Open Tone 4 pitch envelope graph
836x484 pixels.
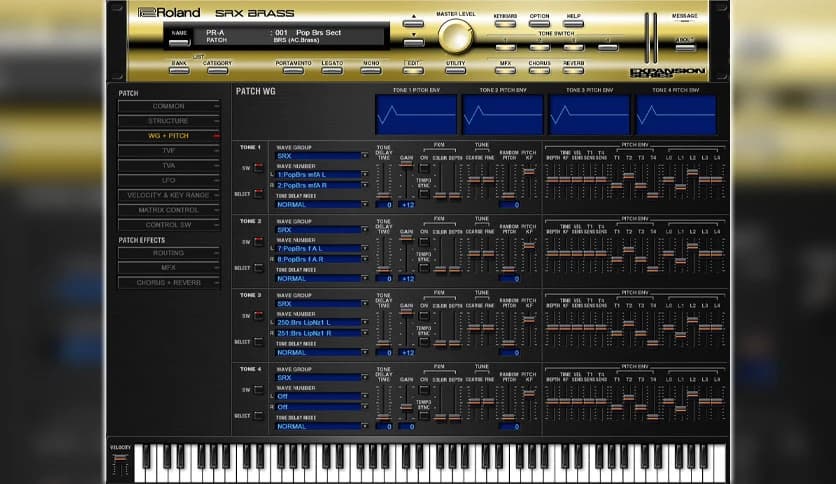pyautogui.click(x=676, y=115)
